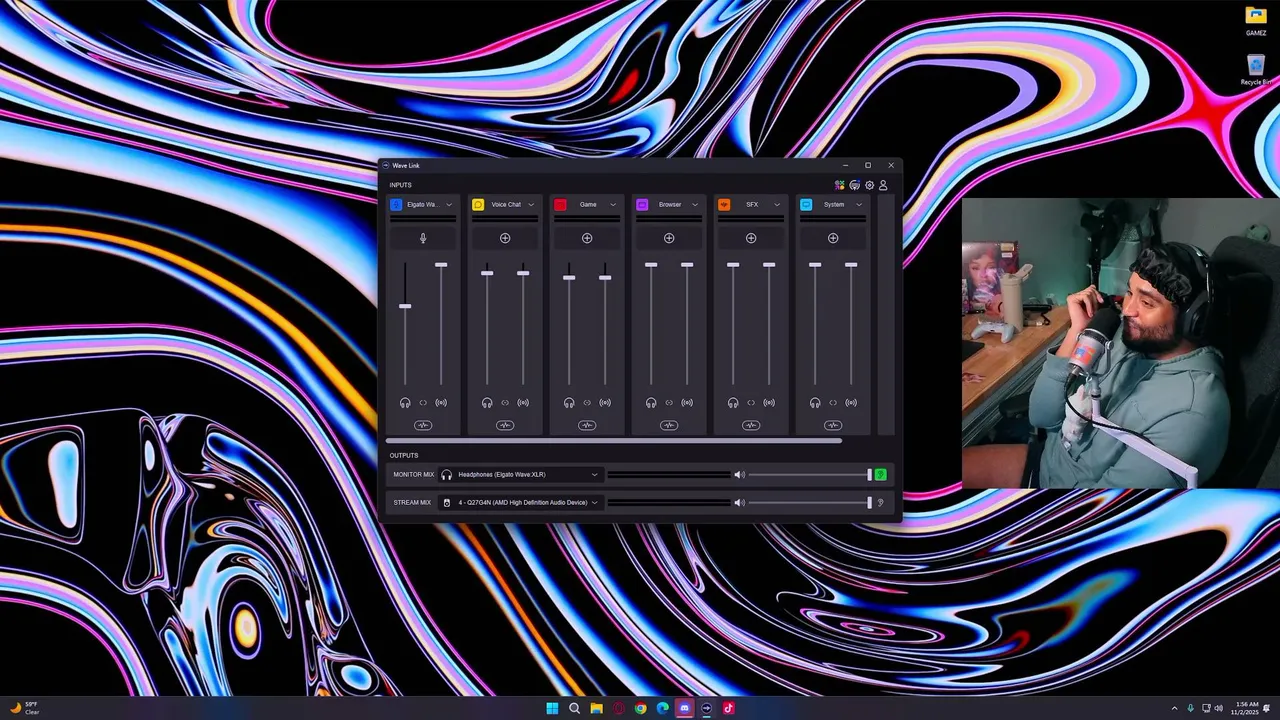Viewport: 1280px width, 720px height.
Task: Click the horizontal inputs scrollbar
Action: pyautogui.click(x=613, y=440)
